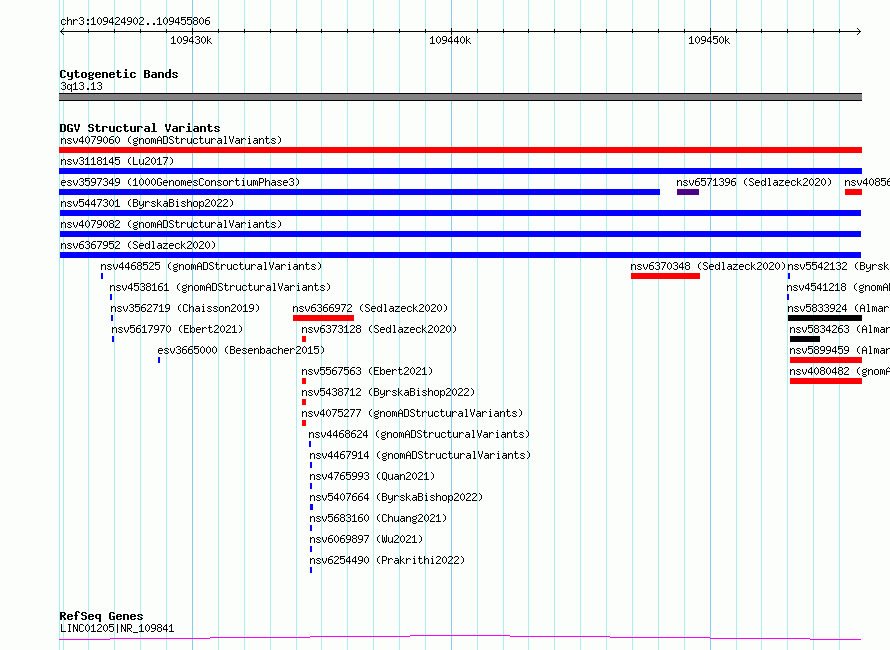This screenshot has width=890, height=650.
Task: Open the nsv5542132 variant label
Action: click(838, 266)
